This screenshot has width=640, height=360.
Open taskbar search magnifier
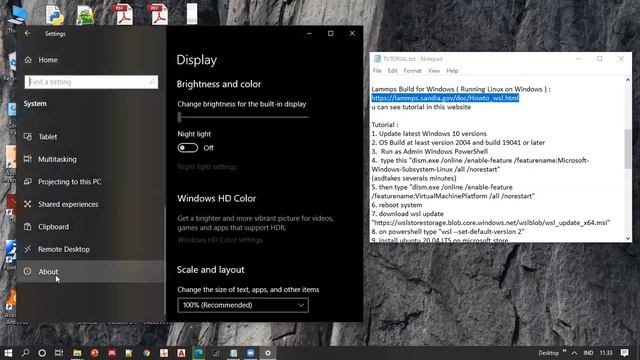coord(25,353)
